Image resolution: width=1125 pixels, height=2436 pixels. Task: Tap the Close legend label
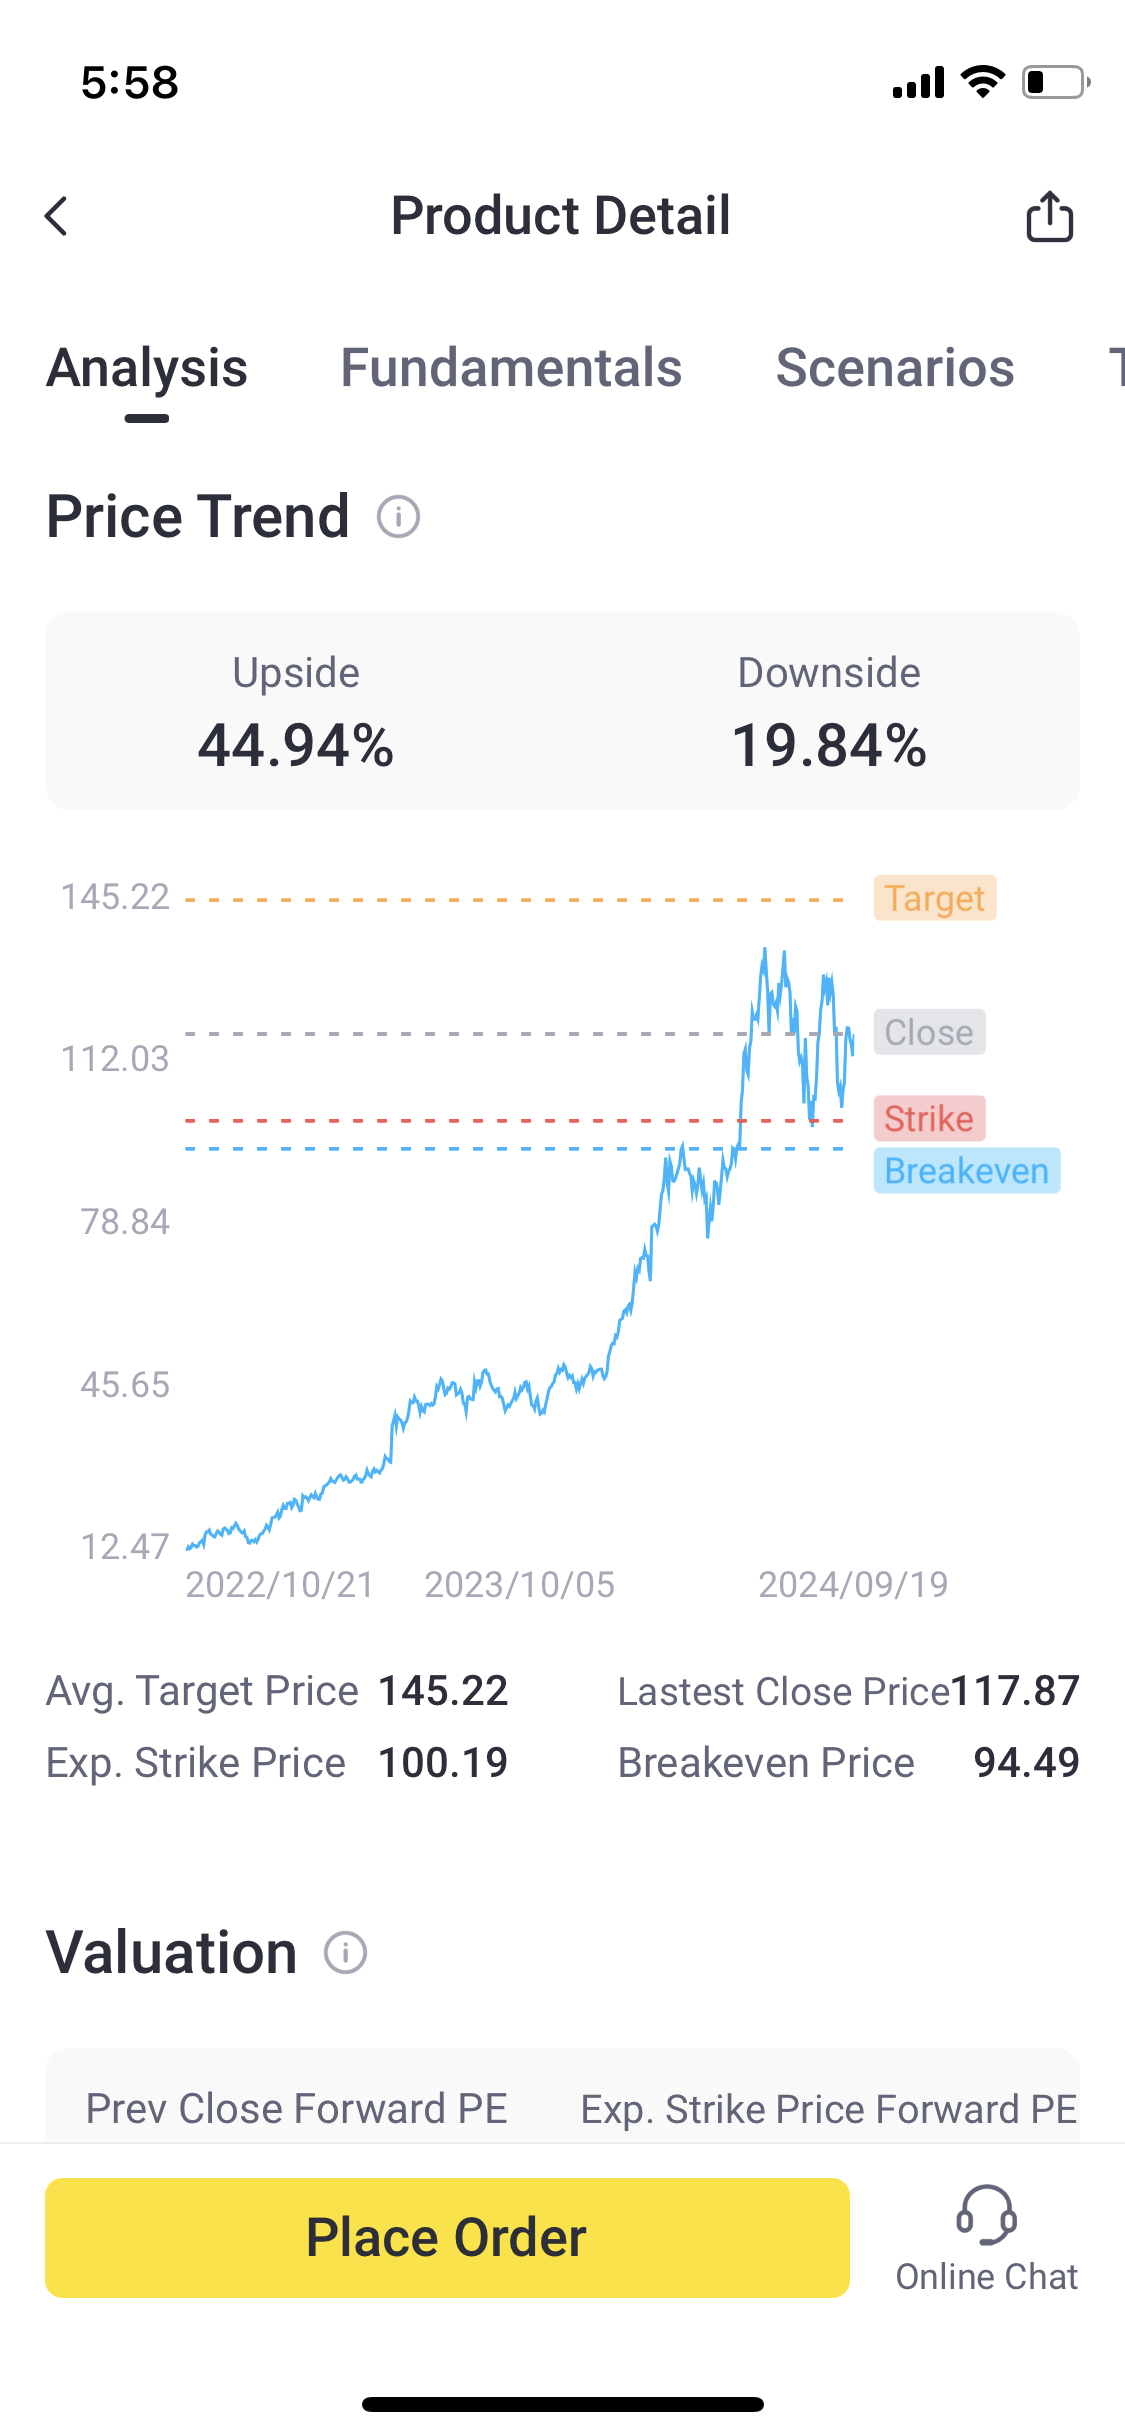tap(929, 1032)
